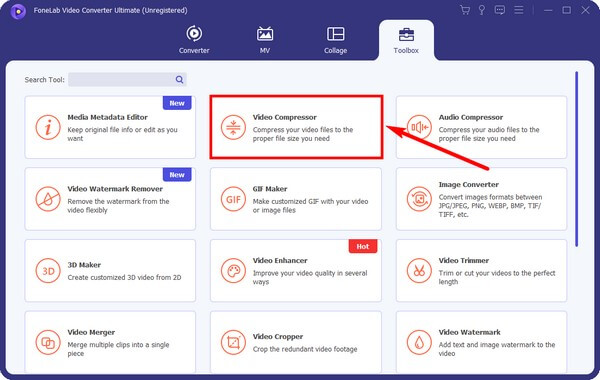This screenshot has height=380, width=600.
Task: Launch the Video Trimmer title
Action: point(464,260)
